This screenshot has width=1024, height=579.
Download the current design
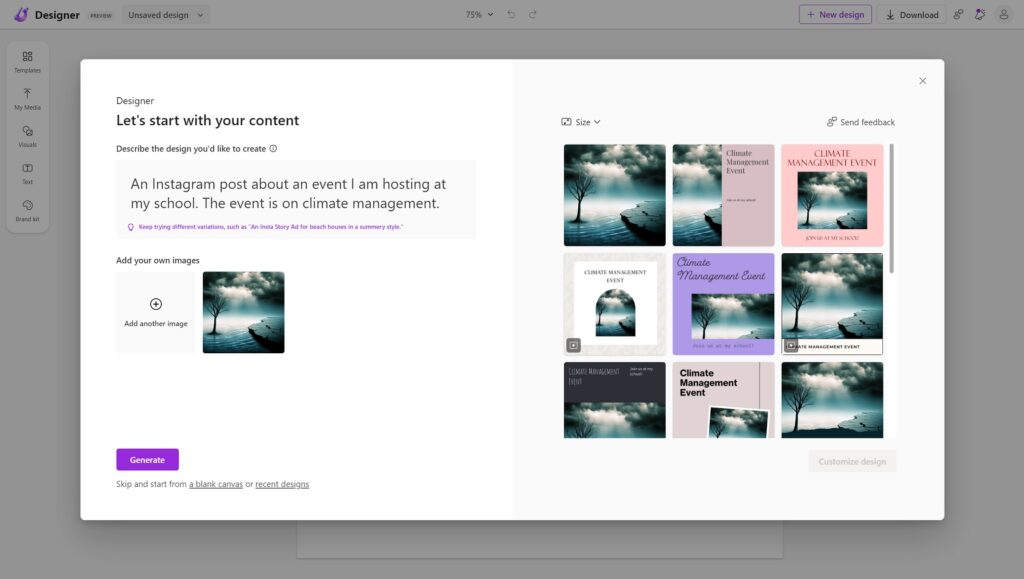tap(912, 14)
